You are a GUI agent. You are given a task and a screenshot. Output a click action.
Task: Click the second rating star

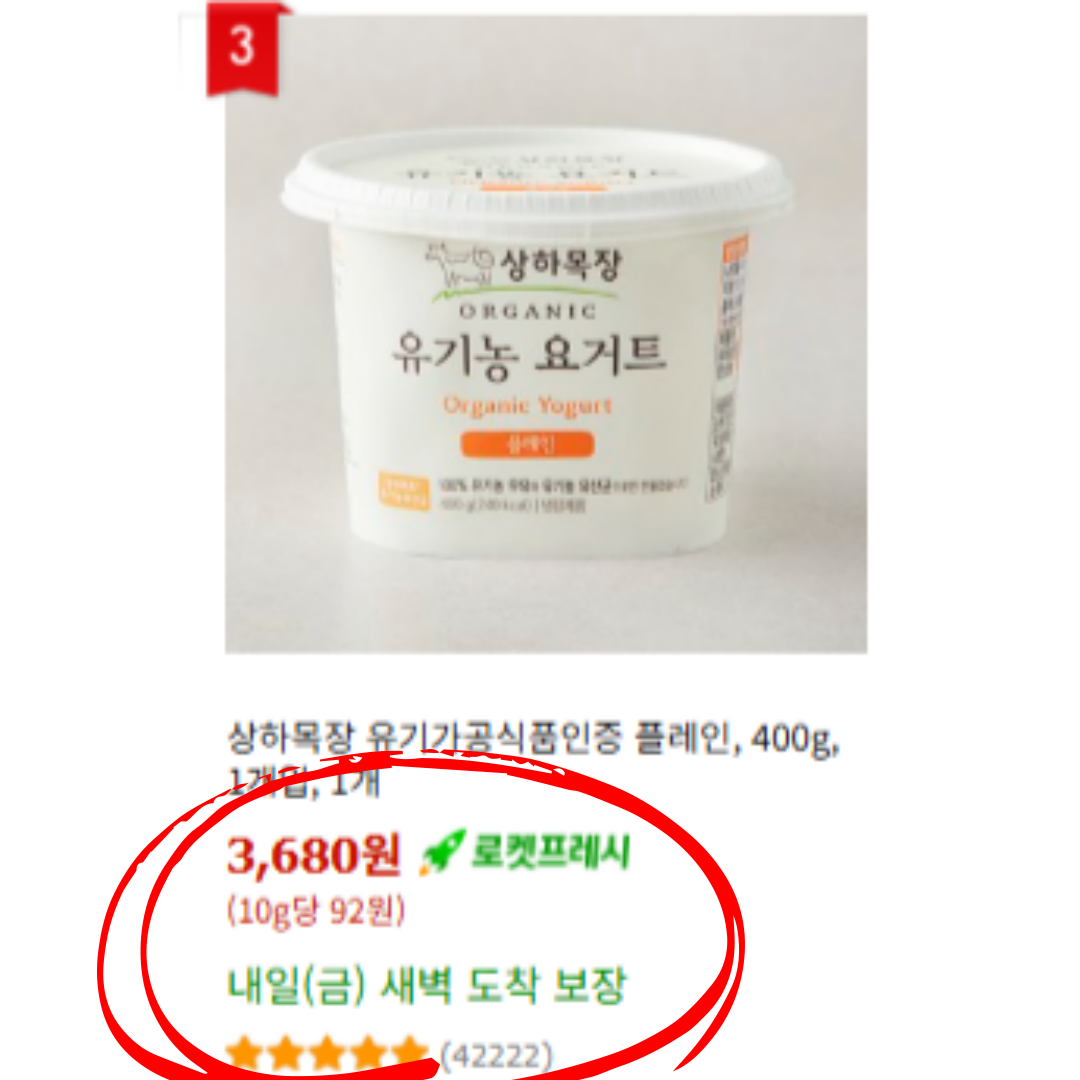(x=285, y=1053)
